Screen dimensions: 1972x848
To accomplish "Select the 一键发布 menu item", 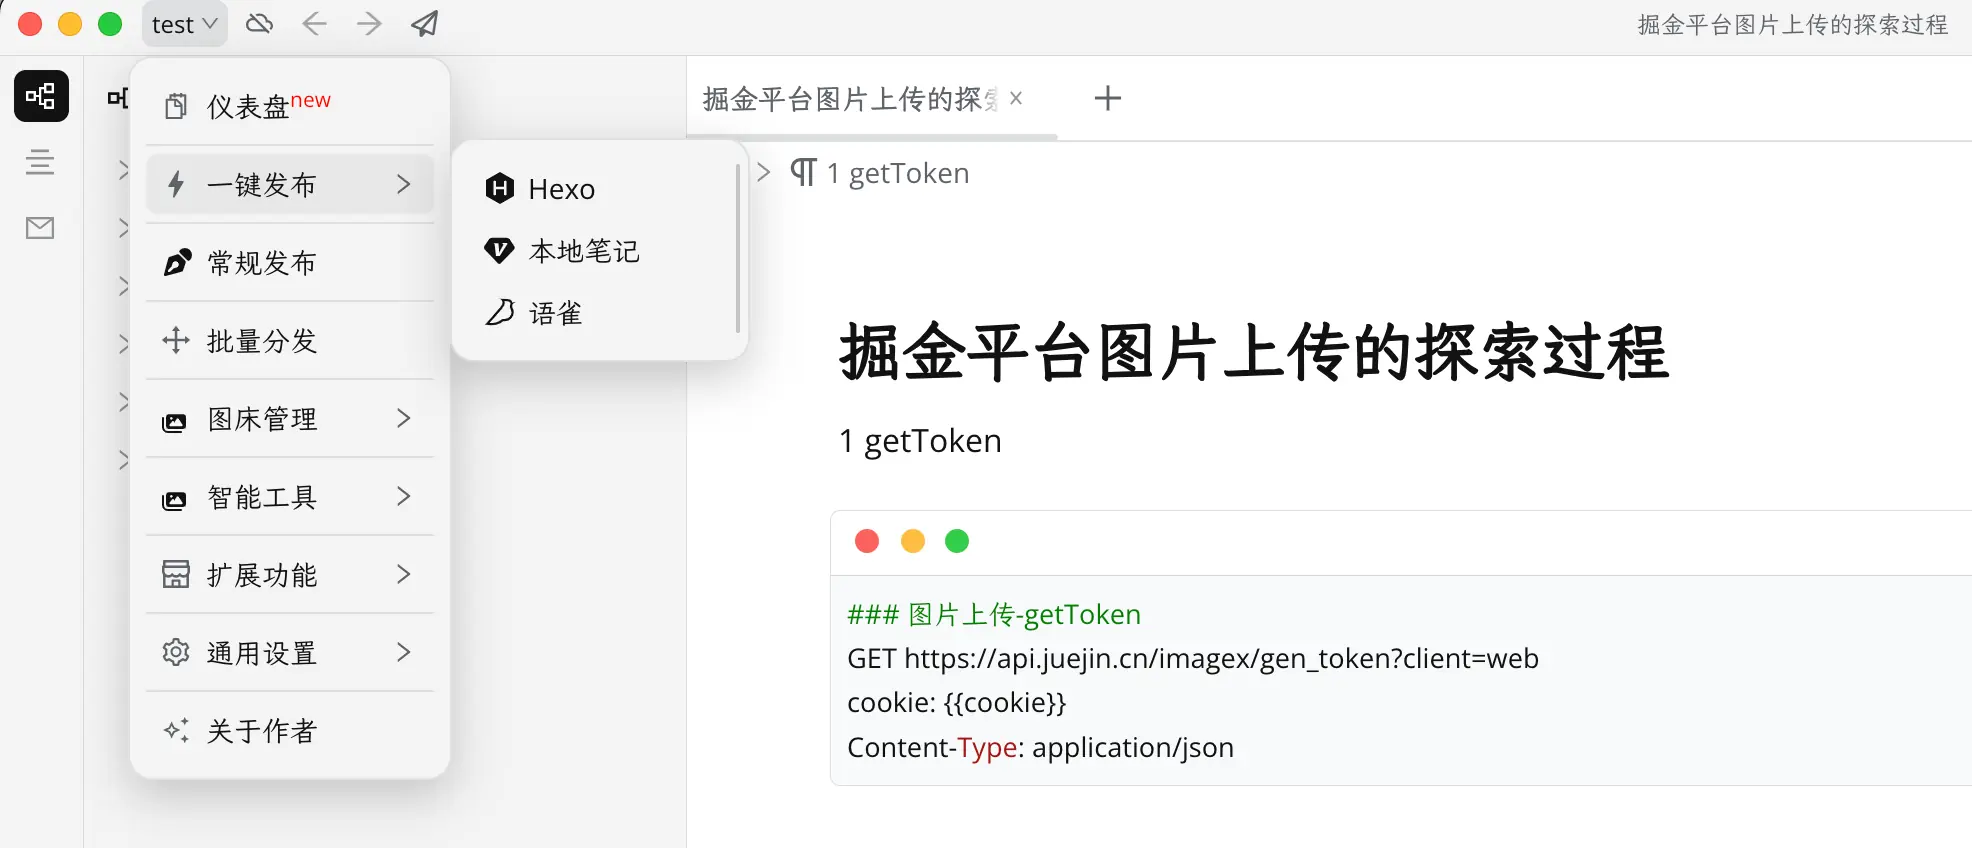I will pos(290,184).
